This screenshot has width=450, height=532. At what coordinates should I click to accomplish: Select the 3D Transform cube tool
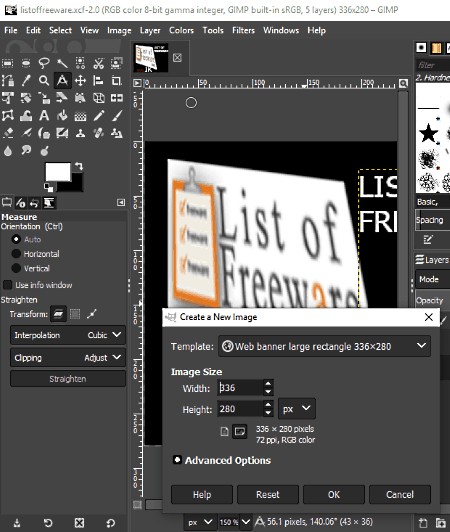coord(98,98)
